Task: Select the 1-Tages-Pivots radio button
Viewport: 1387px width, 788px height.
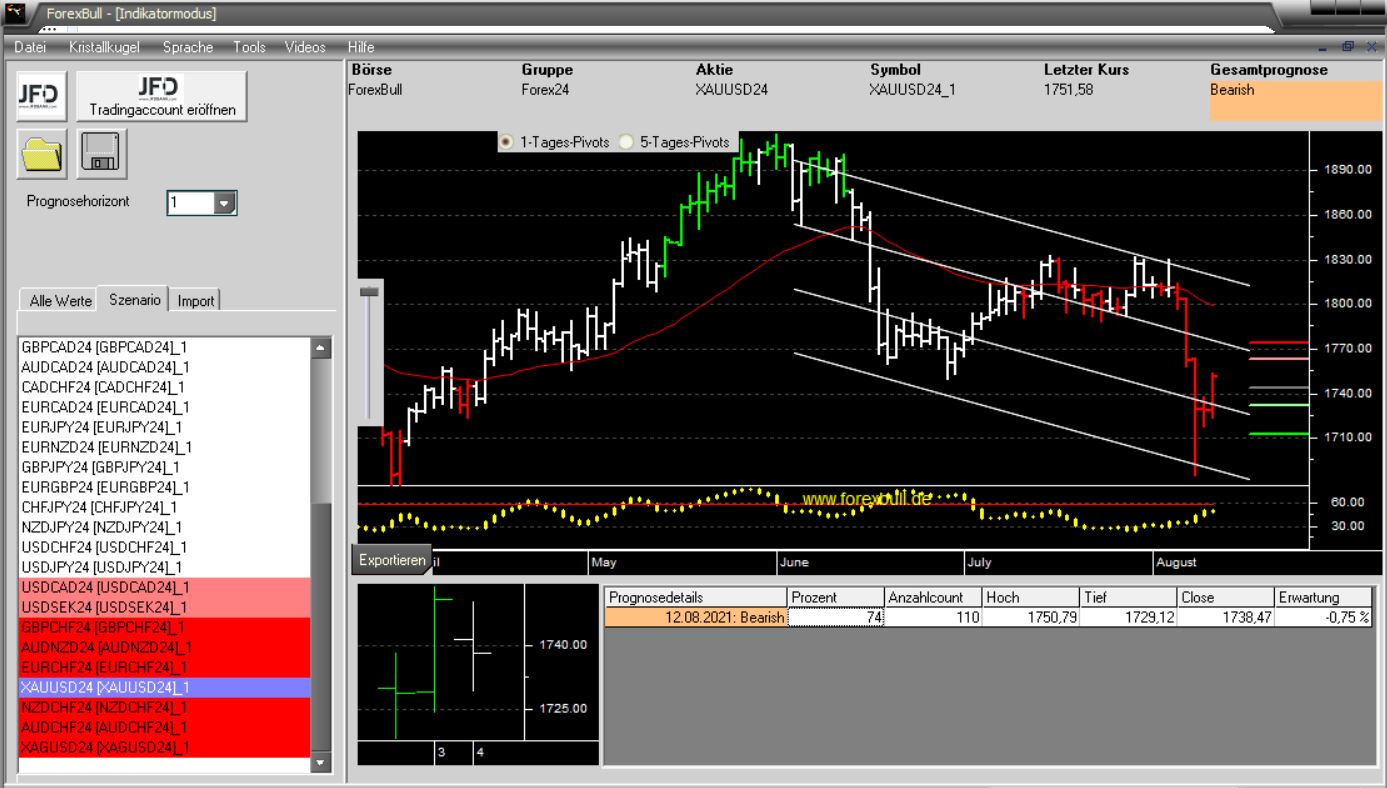Action: pos(507,142)
